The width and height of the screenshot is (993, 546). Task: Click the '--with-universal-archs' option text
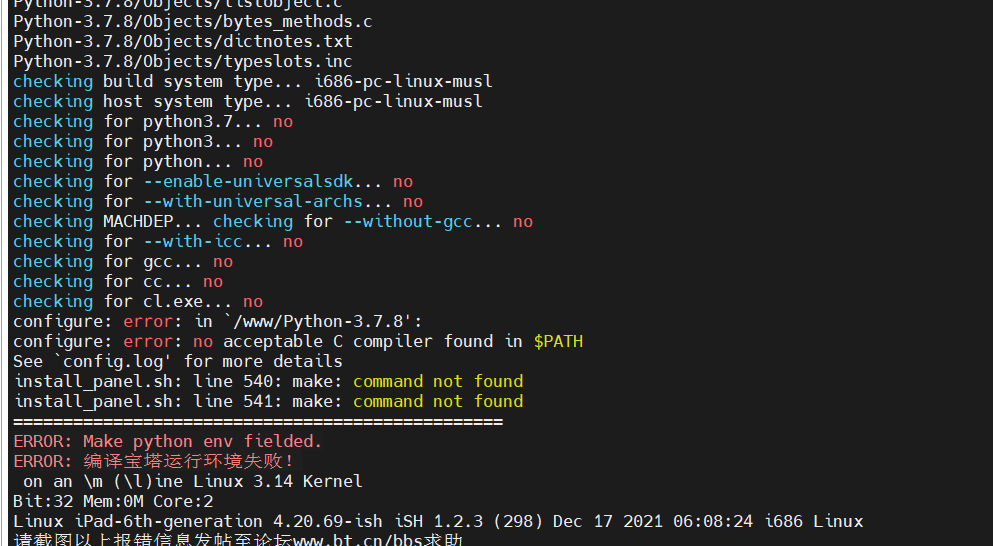(253, 201)
